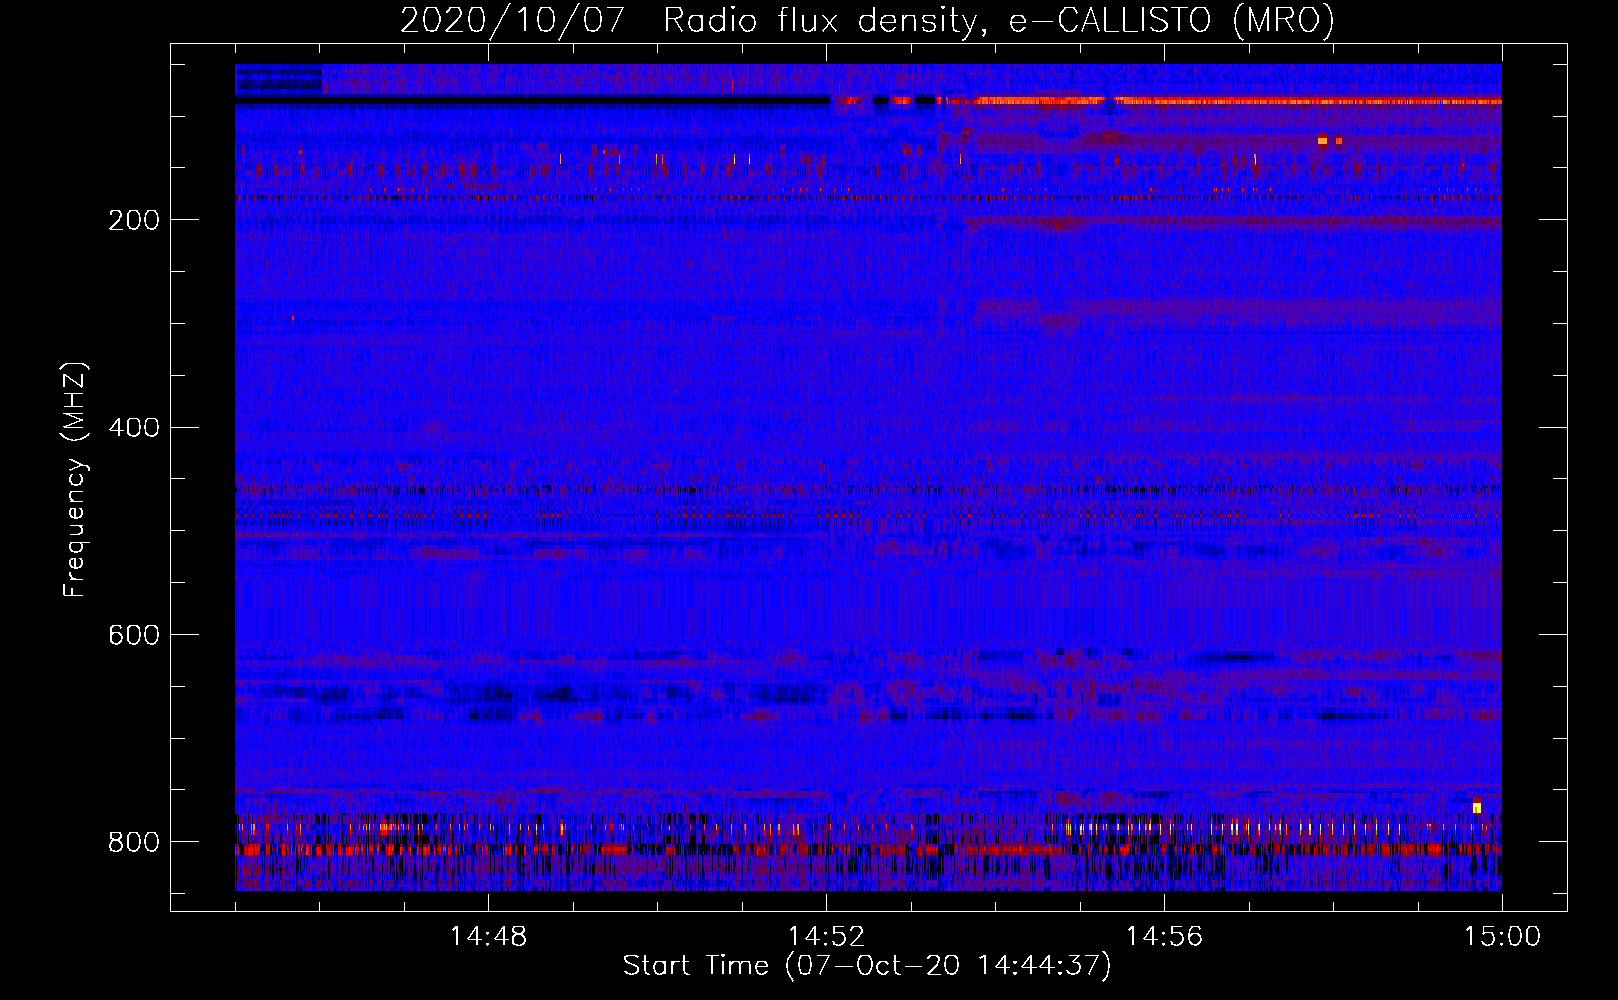Click the 200 frequency tick label

click(134, 220)
